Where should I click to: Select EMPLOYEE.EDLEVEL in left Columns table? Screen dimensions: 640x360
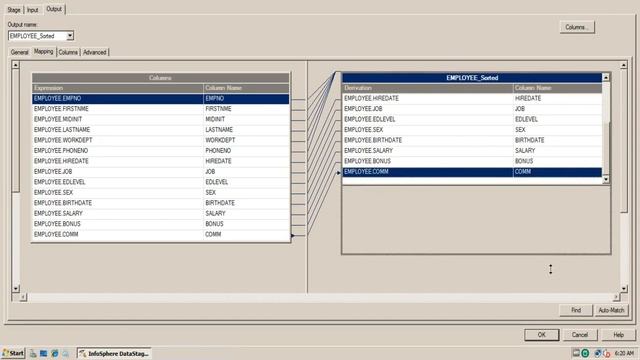pyautogui.click(x=117, y=182)
